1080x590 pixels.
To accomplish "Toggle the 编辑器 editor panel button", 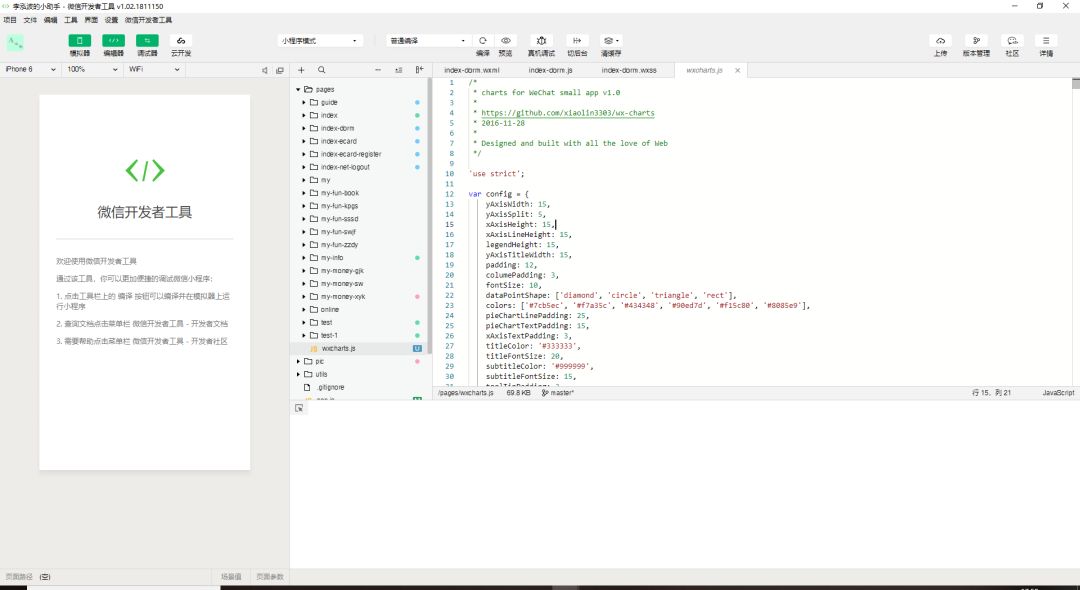I will (x=113, y=41).
